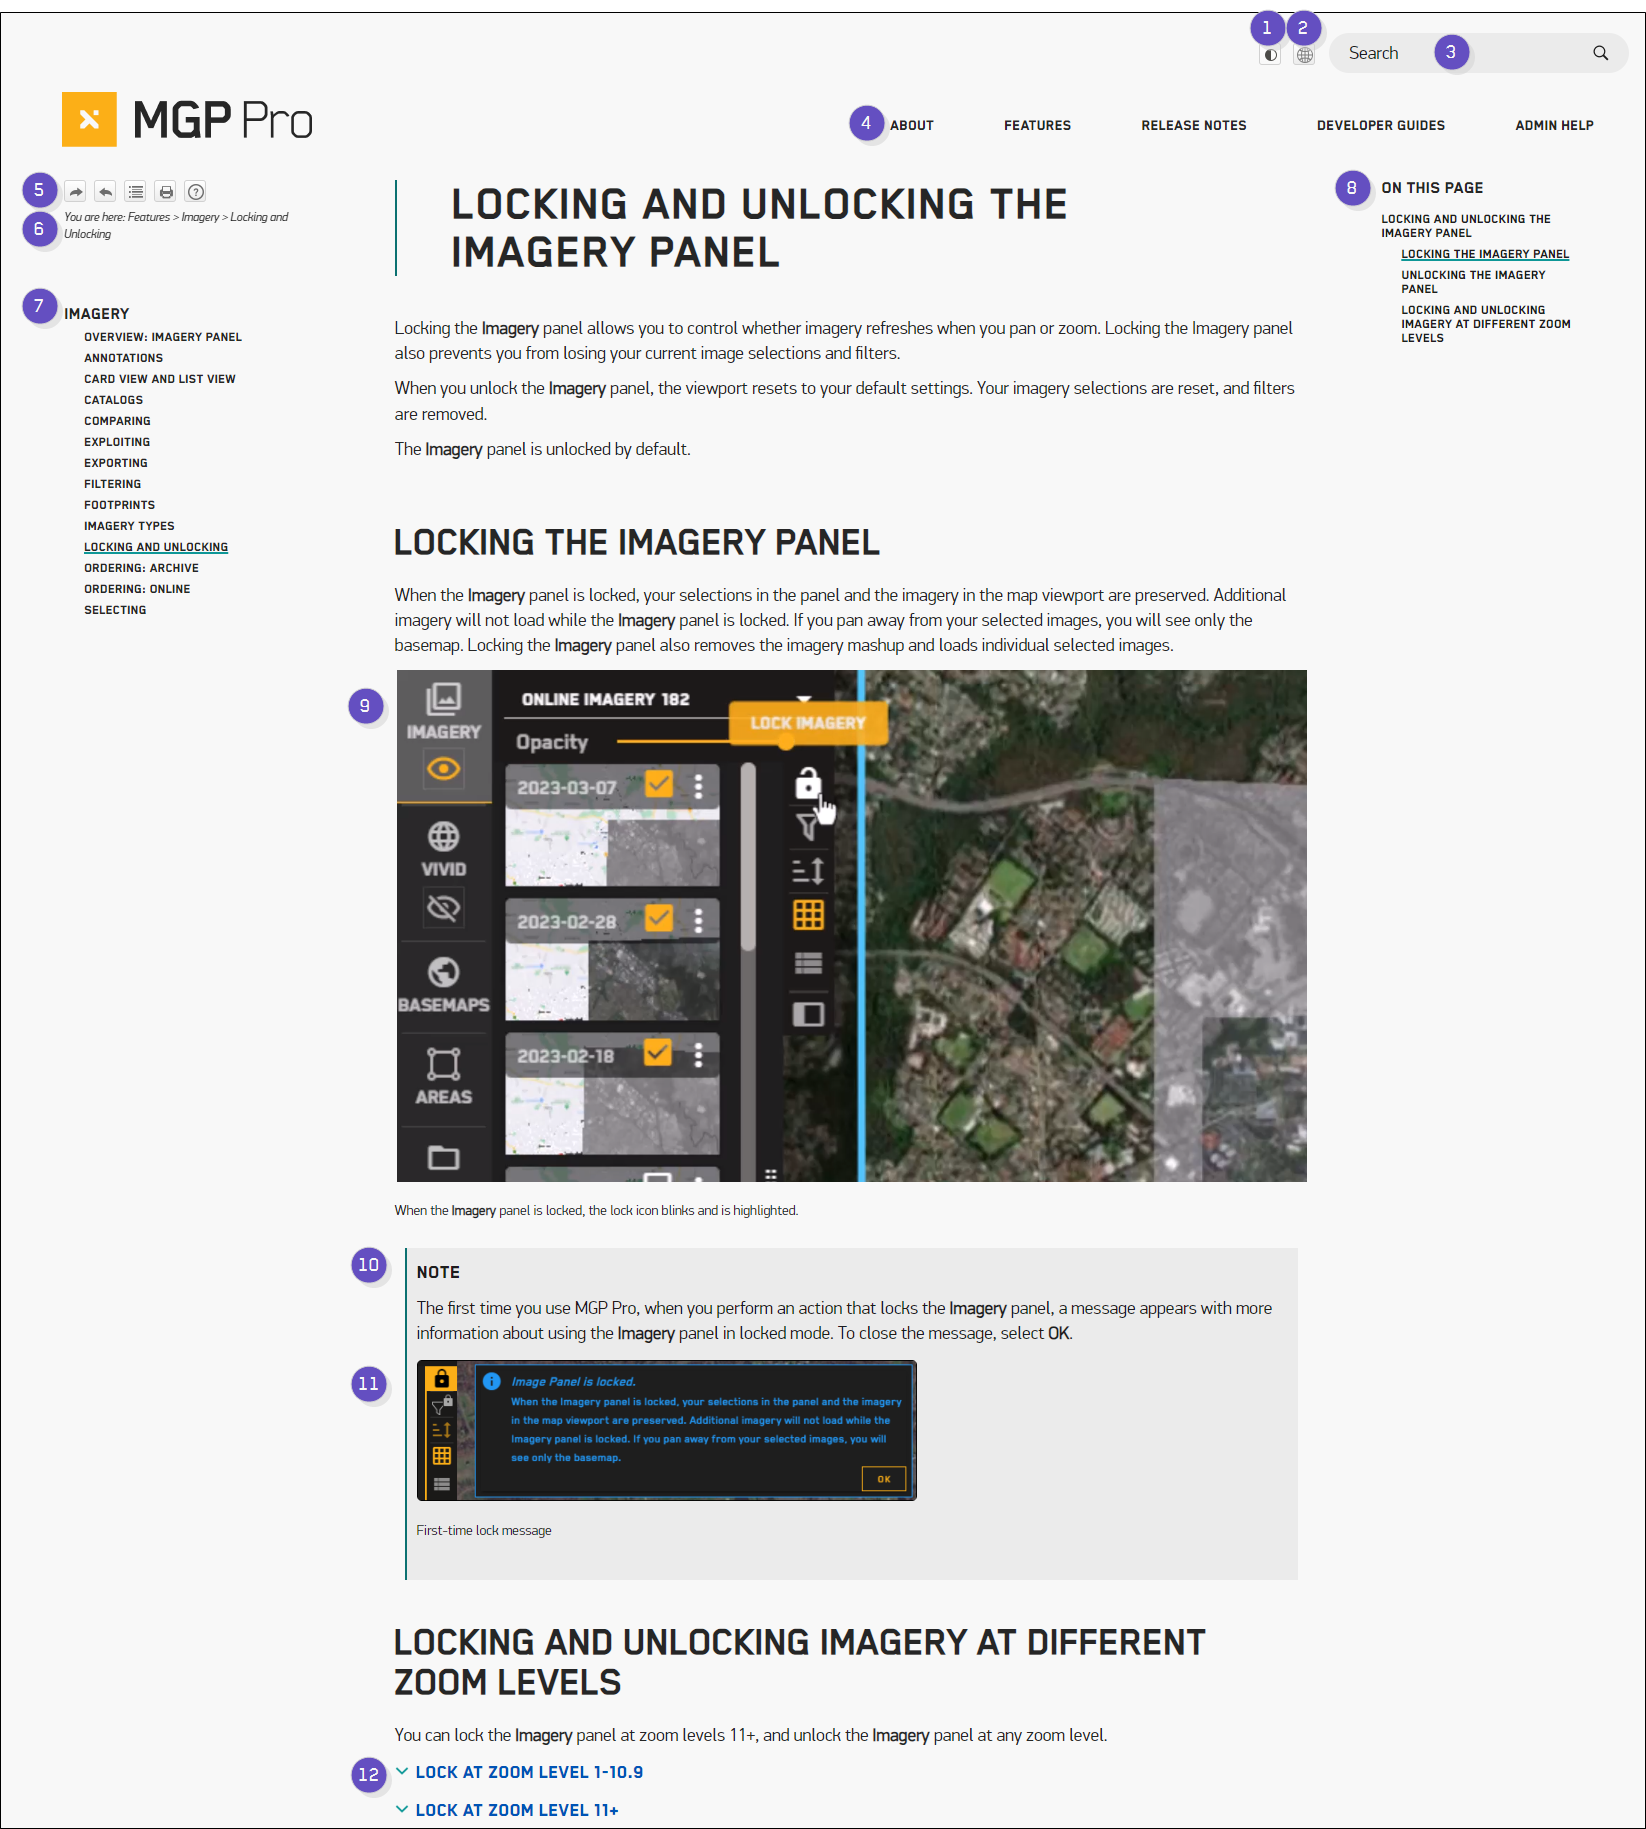Image resolution: width=1646 pixels, height=1829 pixels.
Task: Toggle the checkbox on 2023-03-07 card
Action: 659,784
